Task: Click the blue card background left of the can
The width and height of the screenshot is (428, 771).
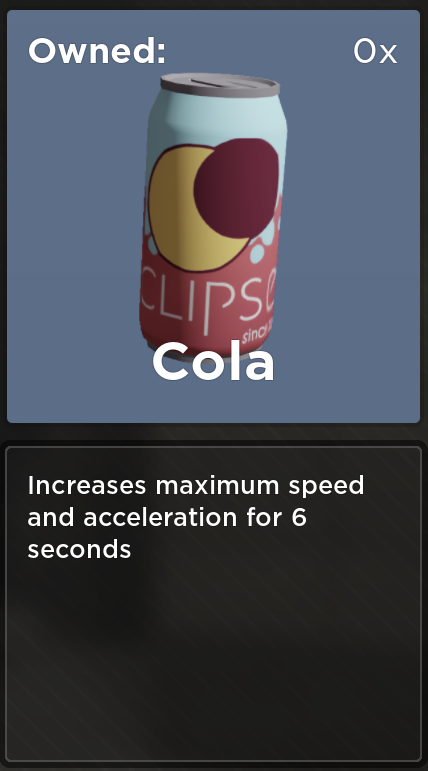Action: 74,221
